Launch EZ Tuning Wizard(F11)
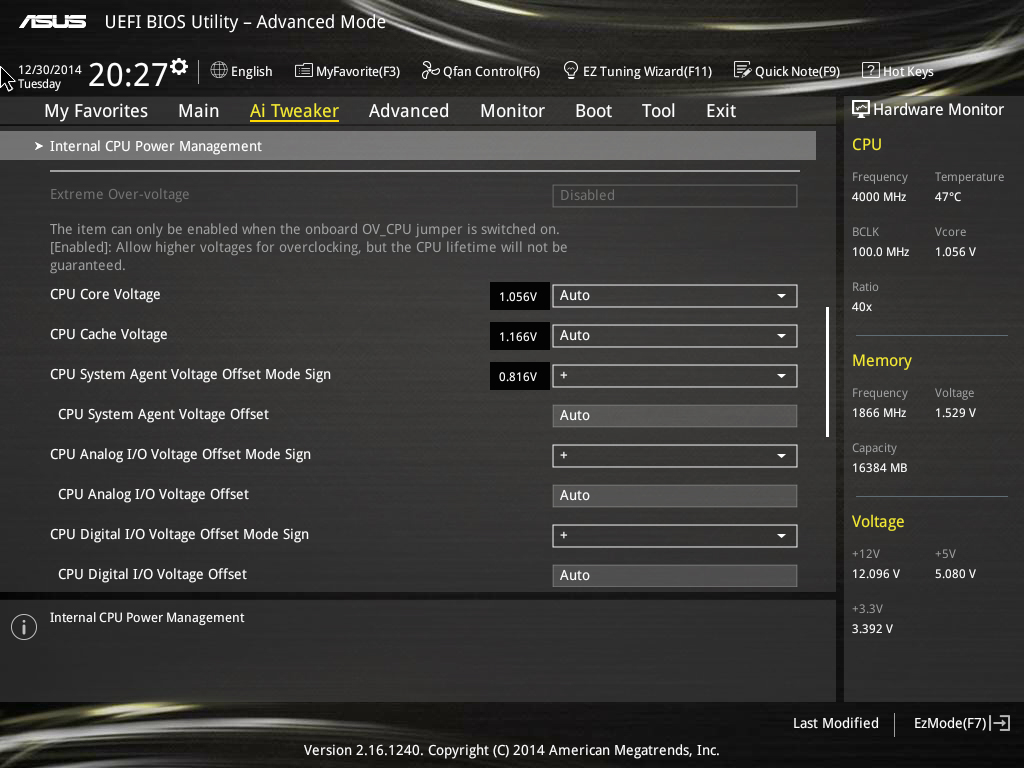The height and width of the screenshot is (768, 1024). pos(637,71)
